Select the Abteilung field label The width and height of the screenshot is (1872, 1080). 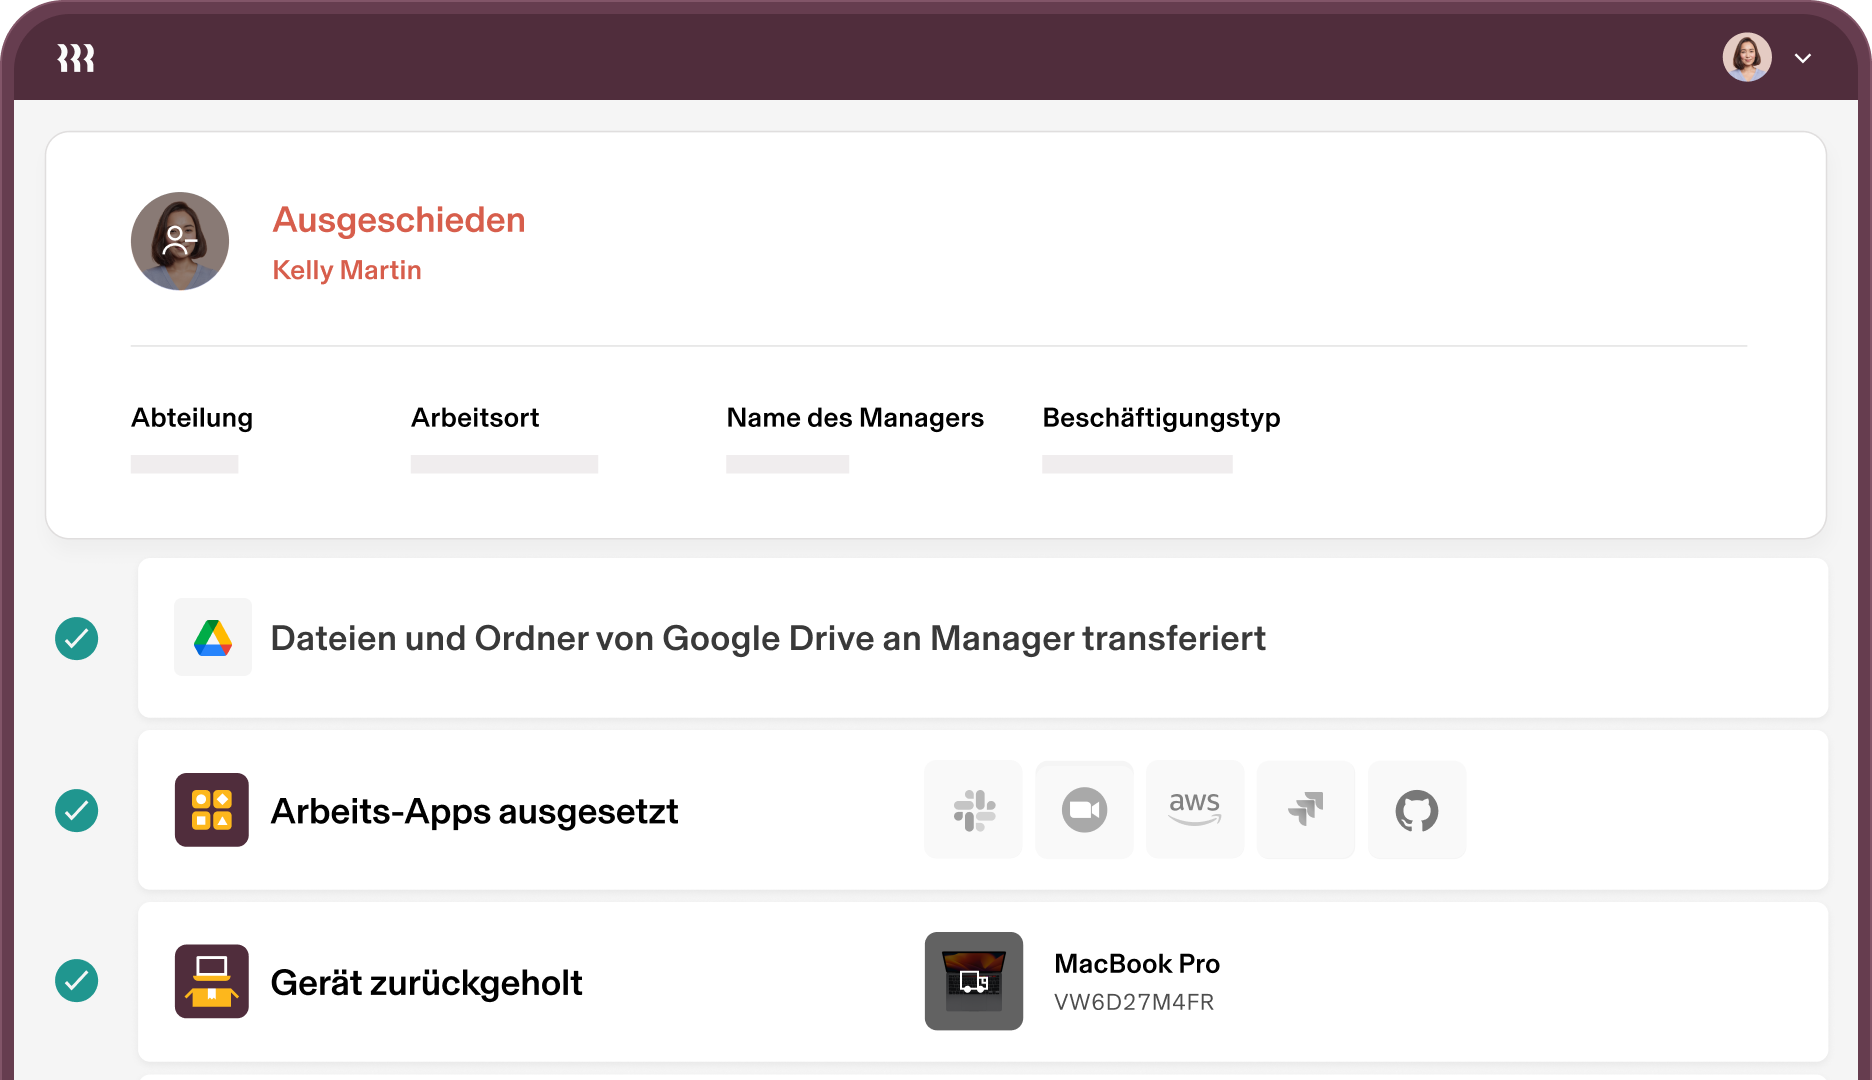(x=192, y=418)
